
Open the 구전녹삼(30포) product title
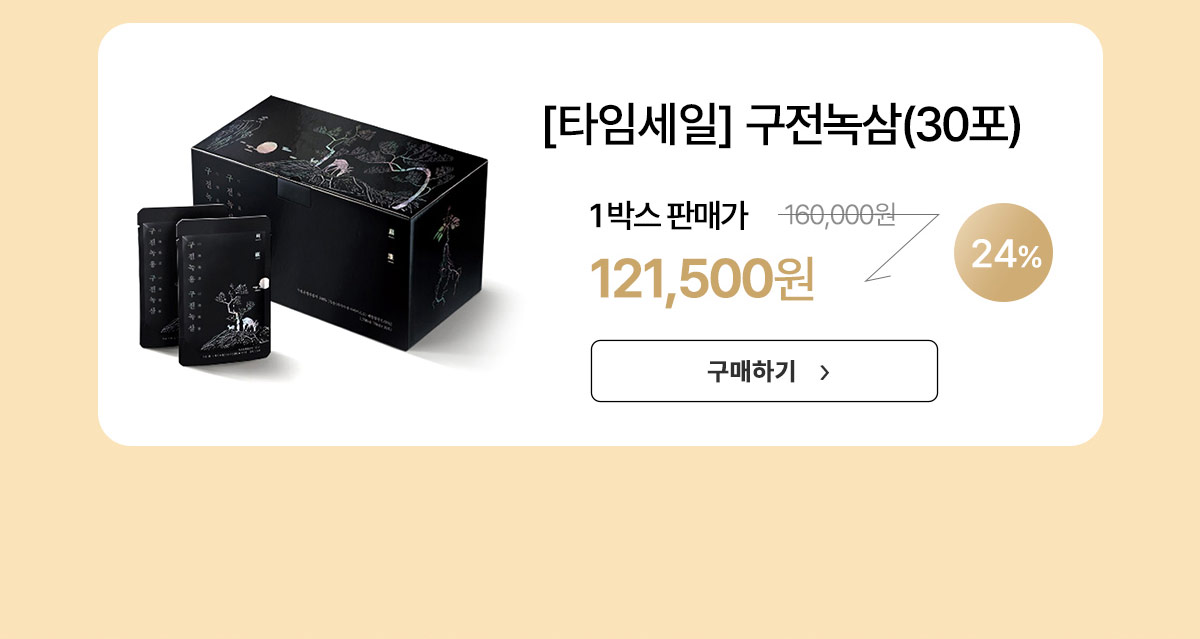coord(884,127)
